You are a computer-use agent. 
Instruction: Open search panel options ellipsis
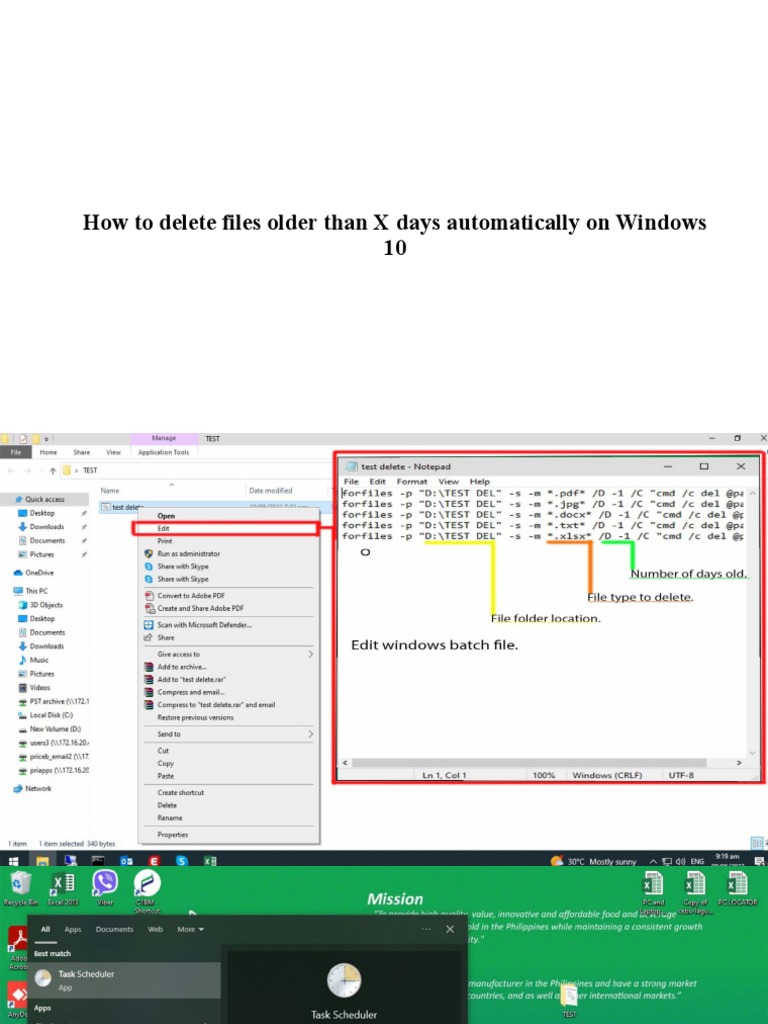(x=426, y=929)
